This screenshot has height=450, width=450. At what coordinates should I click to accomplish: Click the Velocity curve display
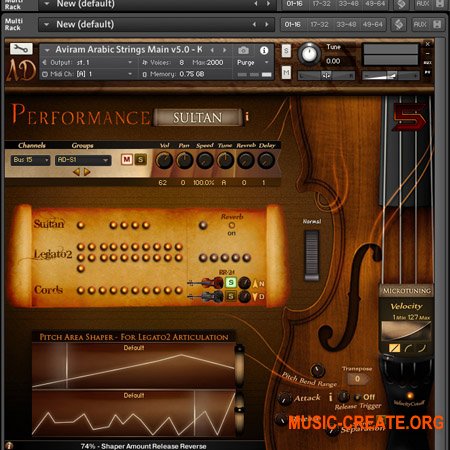(x=407, y=331)
